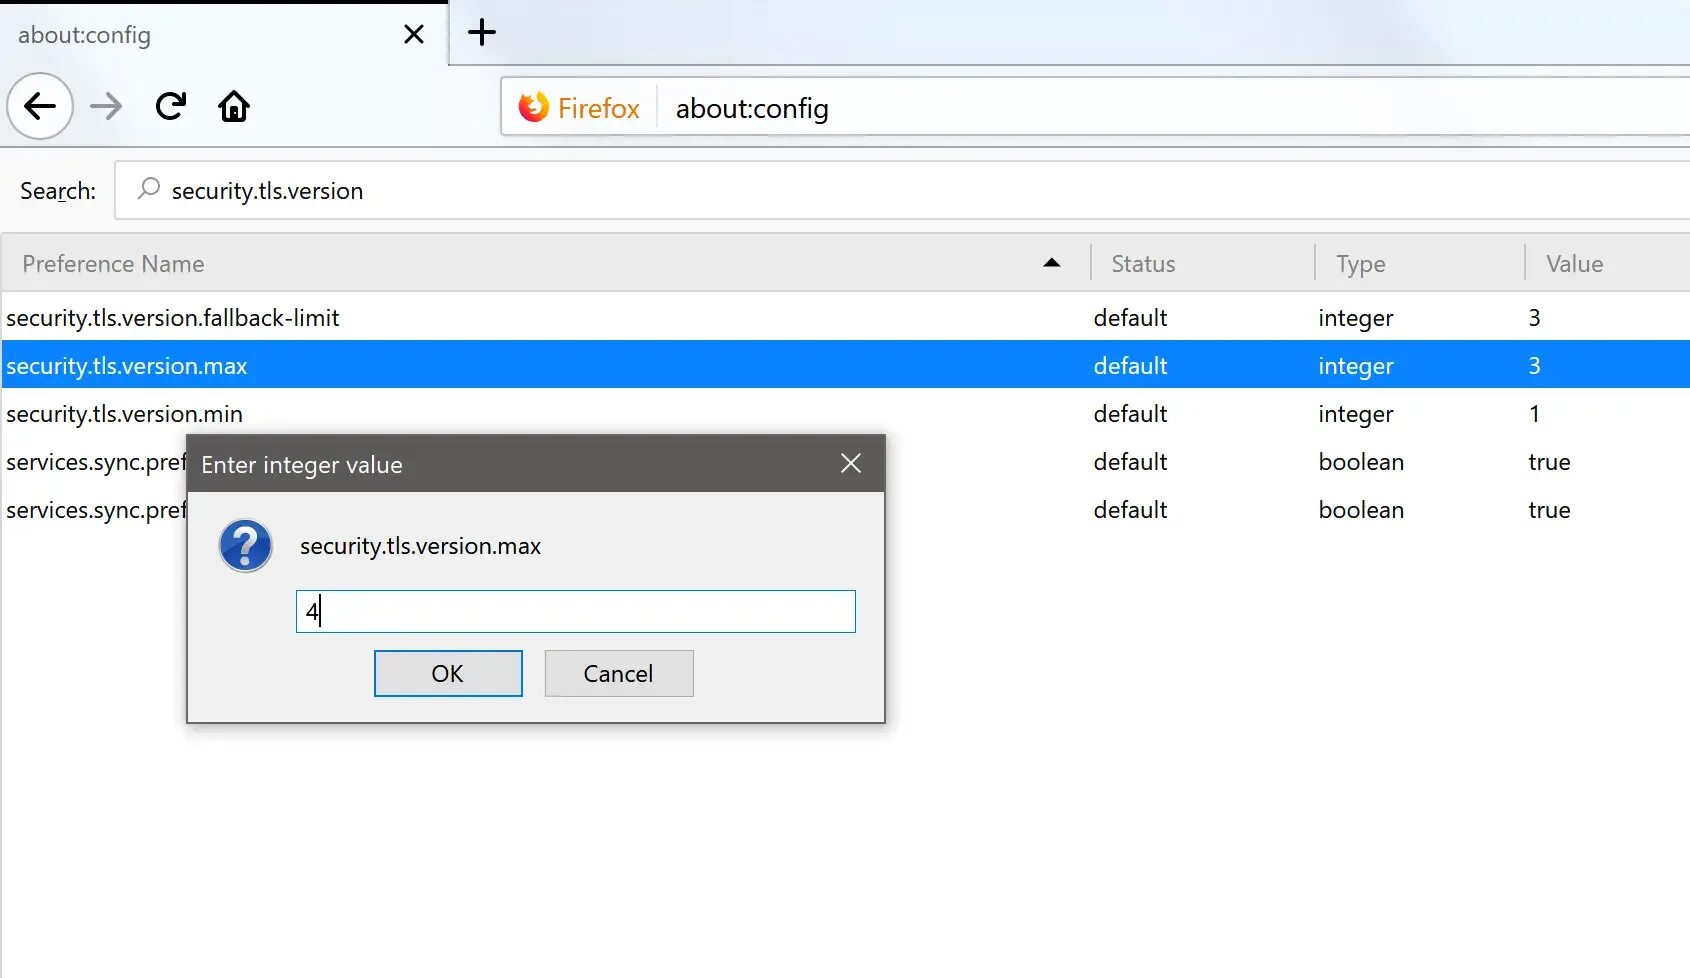The height and width of the screenshot is (978, 1690).
Task: Click the value 1 of security.tls.version.min
Action: coord(1534,414)
